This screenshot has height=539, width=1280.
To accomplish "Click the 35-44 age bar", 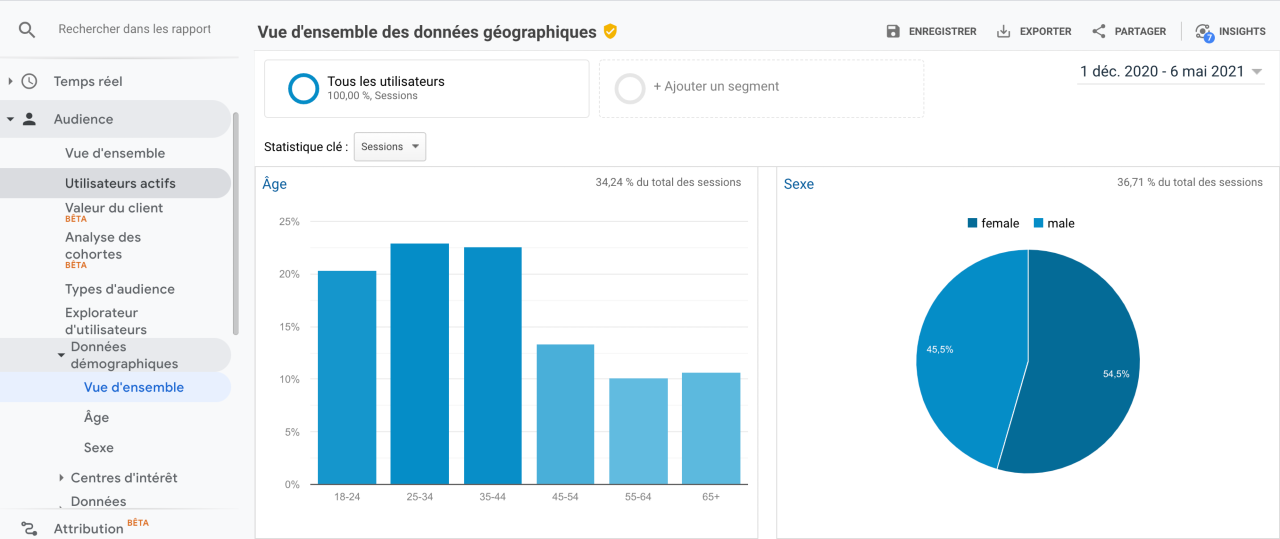I will coord(493,365).
